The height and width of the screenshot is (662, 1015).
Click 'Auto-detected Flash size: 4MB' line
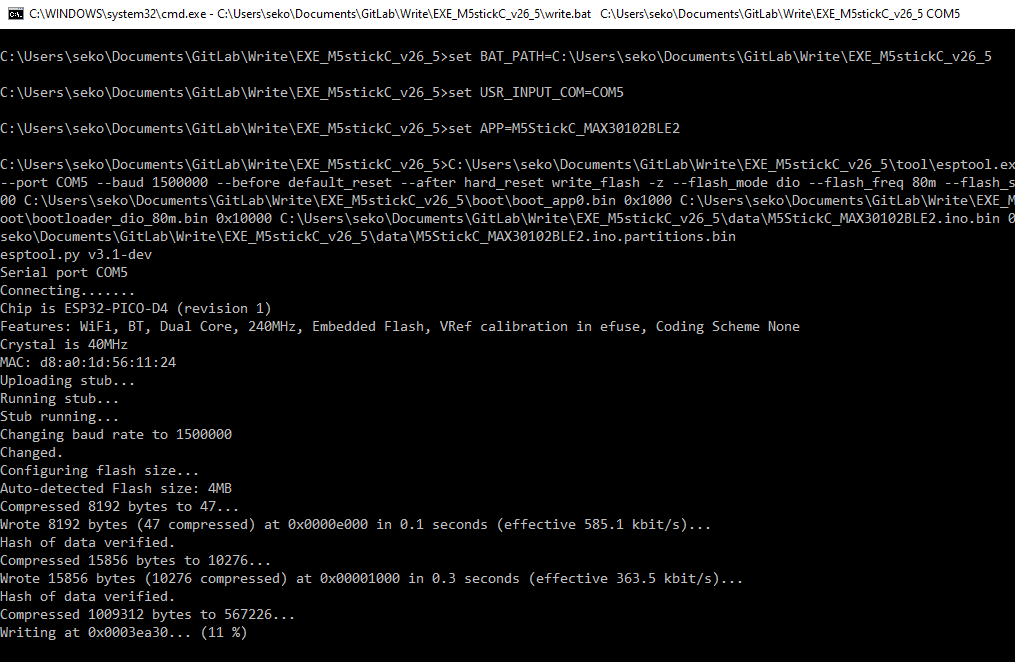(116, 489)
